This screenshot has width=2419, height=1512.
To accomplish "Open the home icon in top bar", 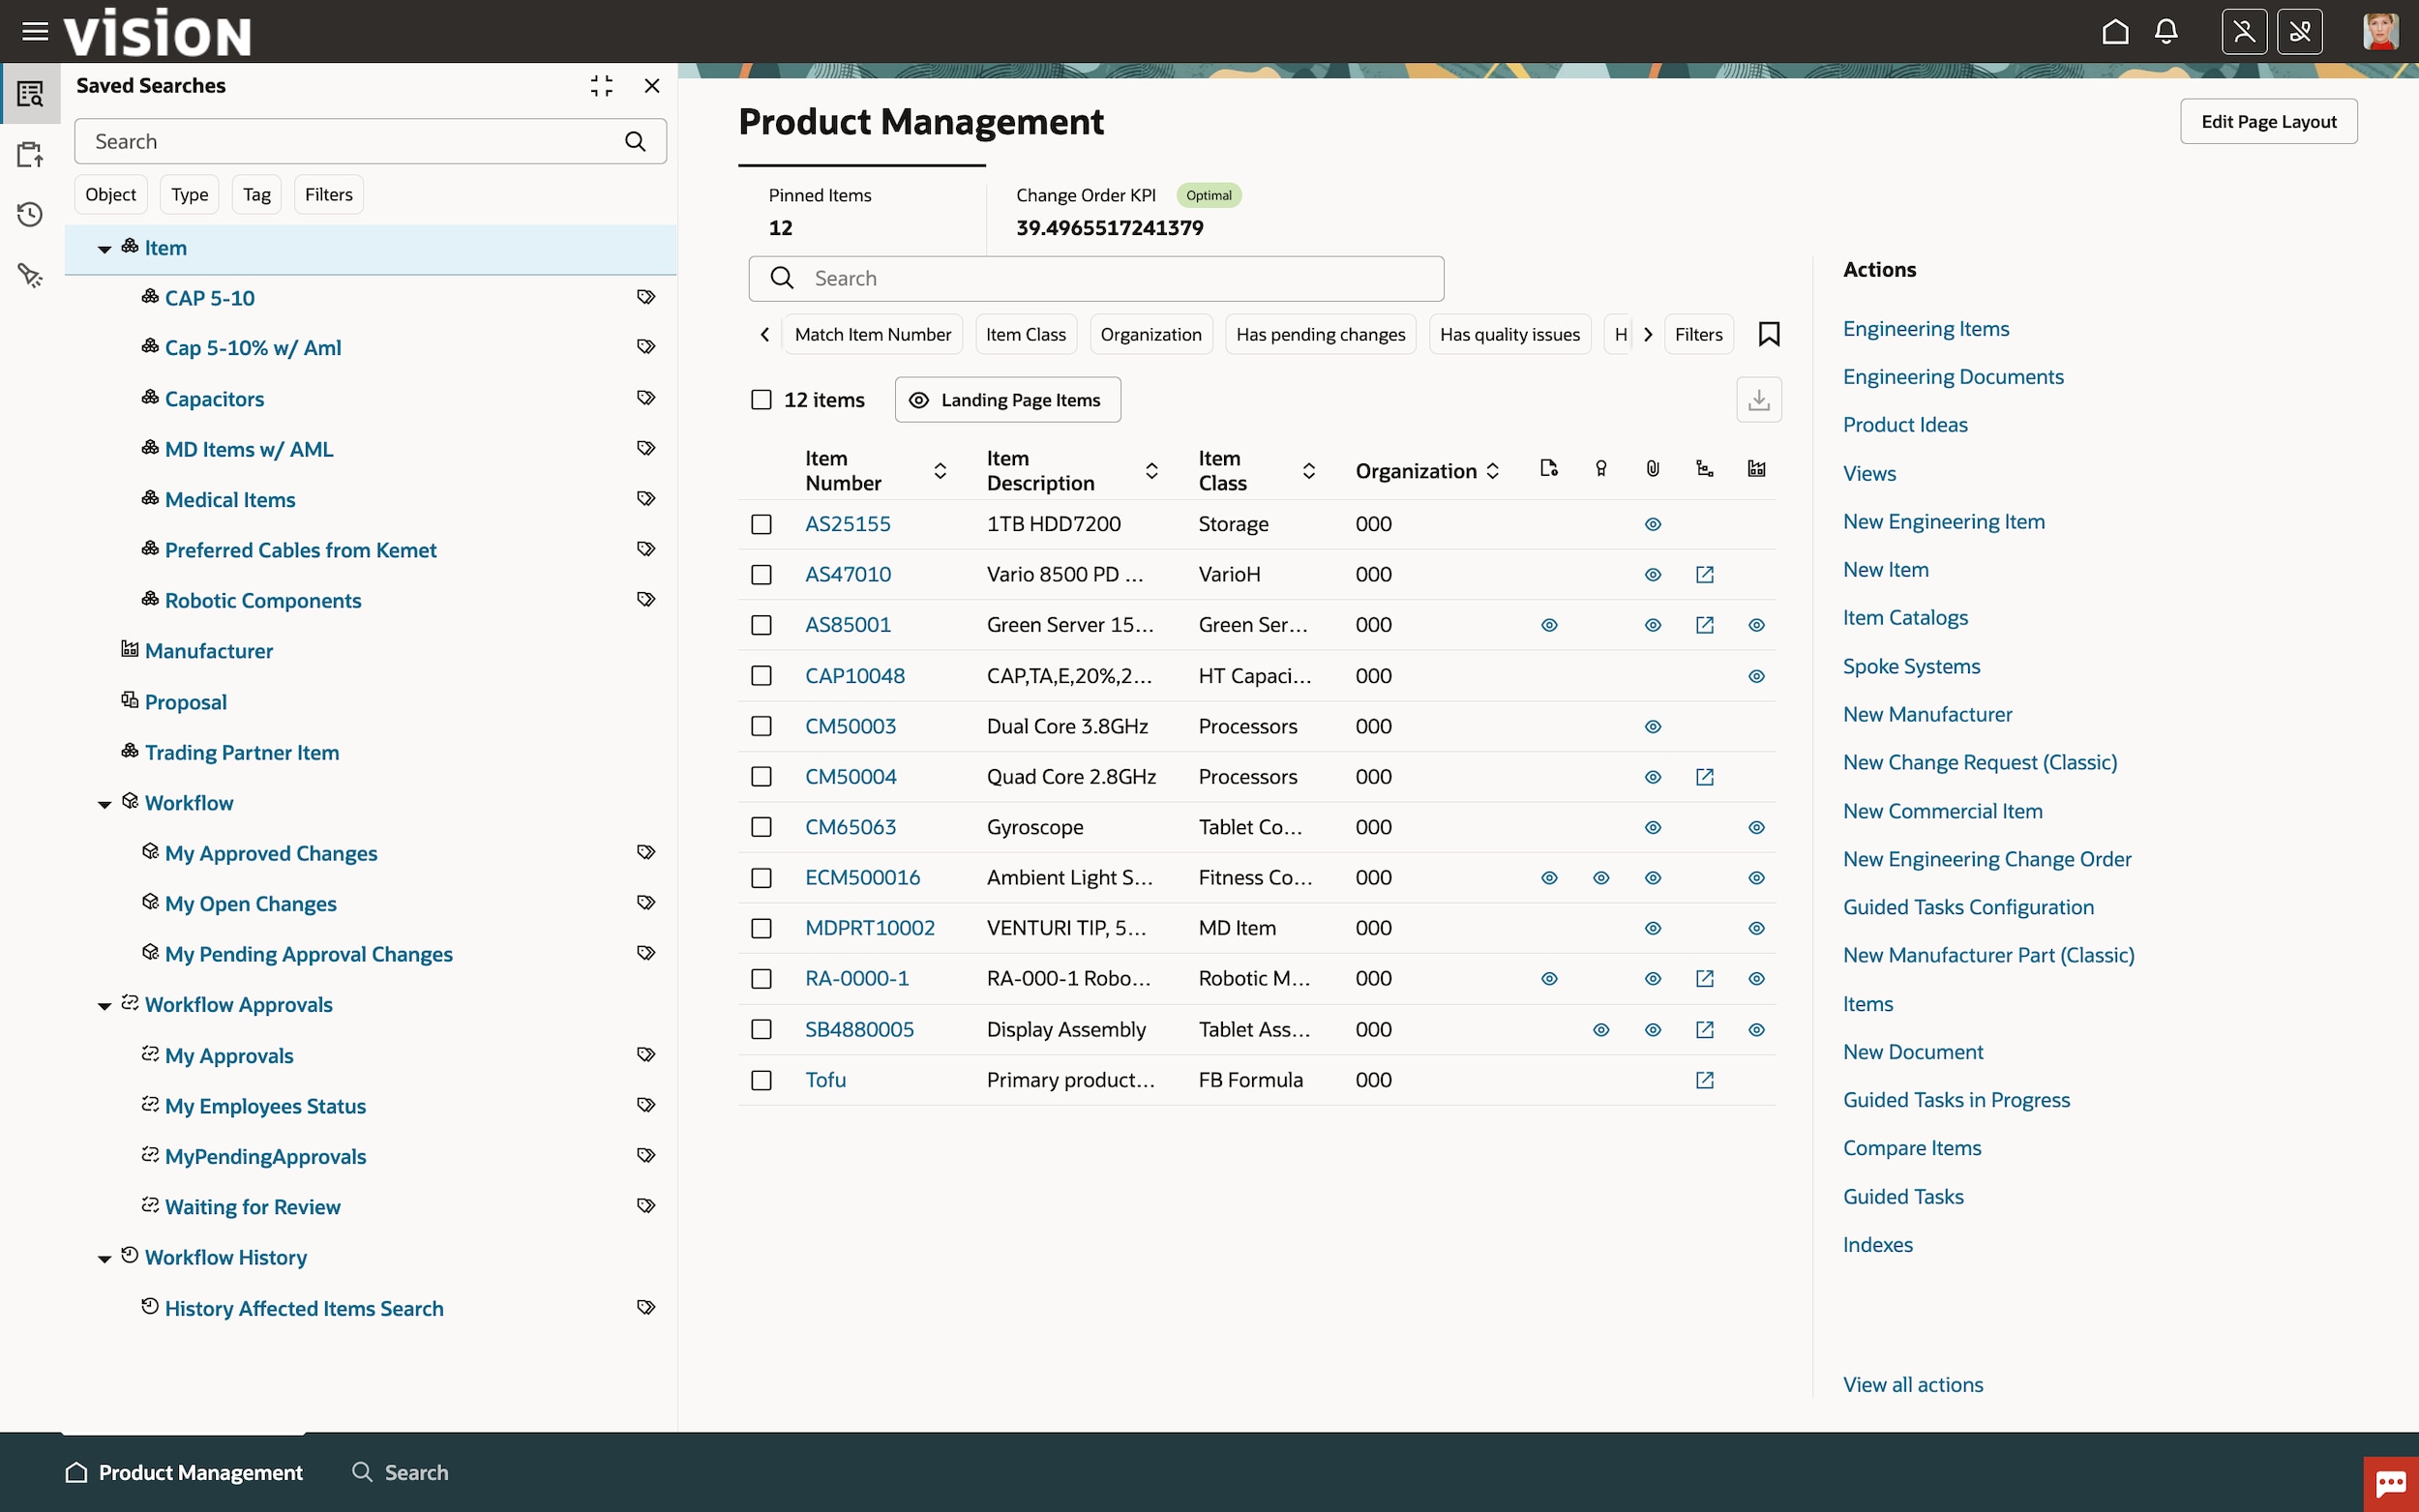I will (2115, 32).
